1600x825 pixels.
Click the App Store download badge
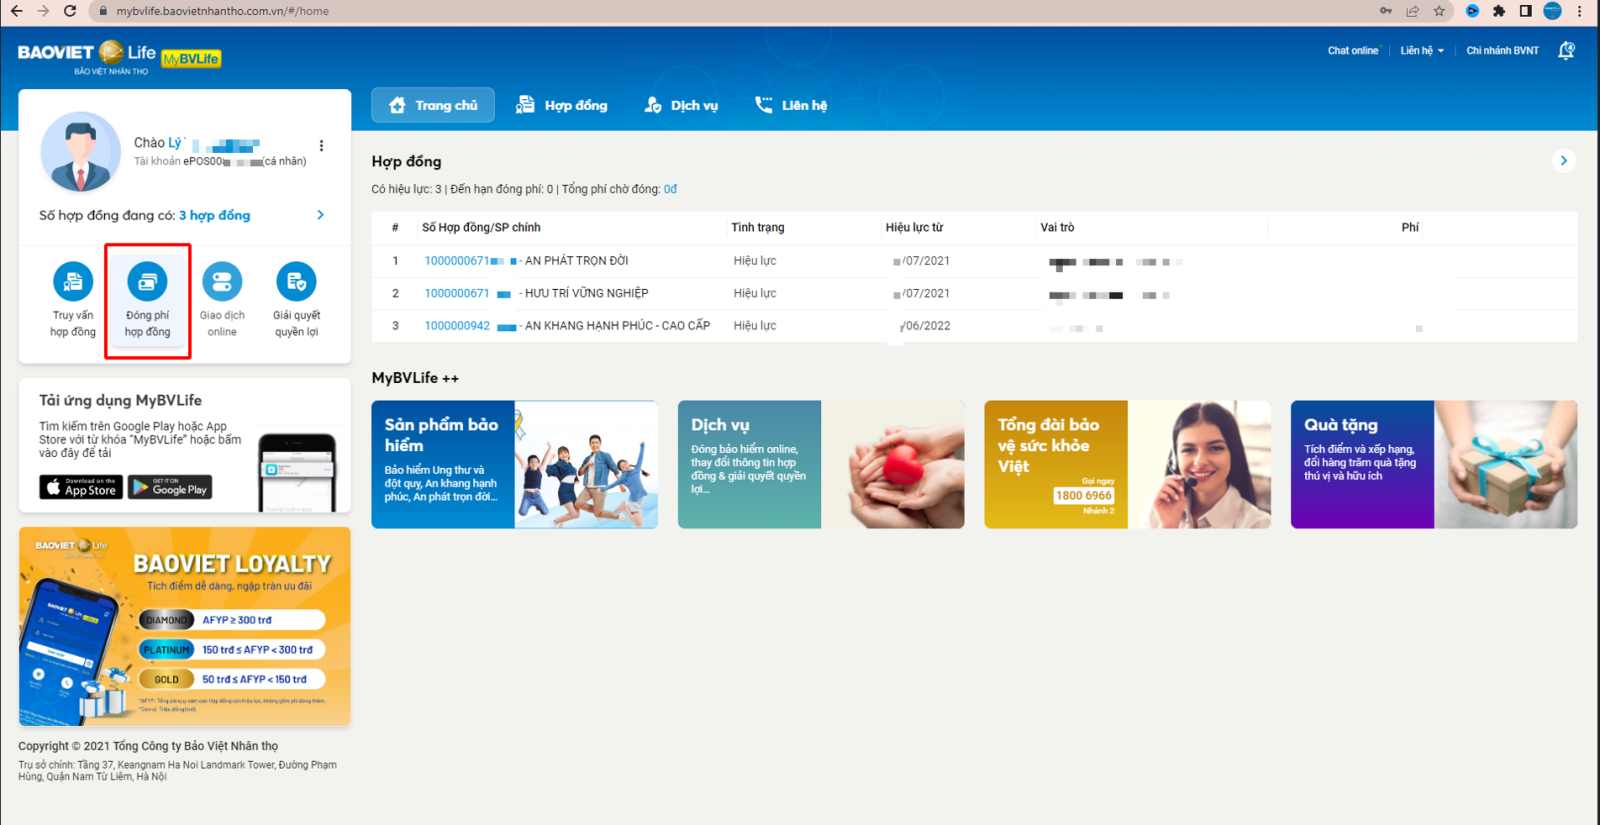tap(81, 487)
